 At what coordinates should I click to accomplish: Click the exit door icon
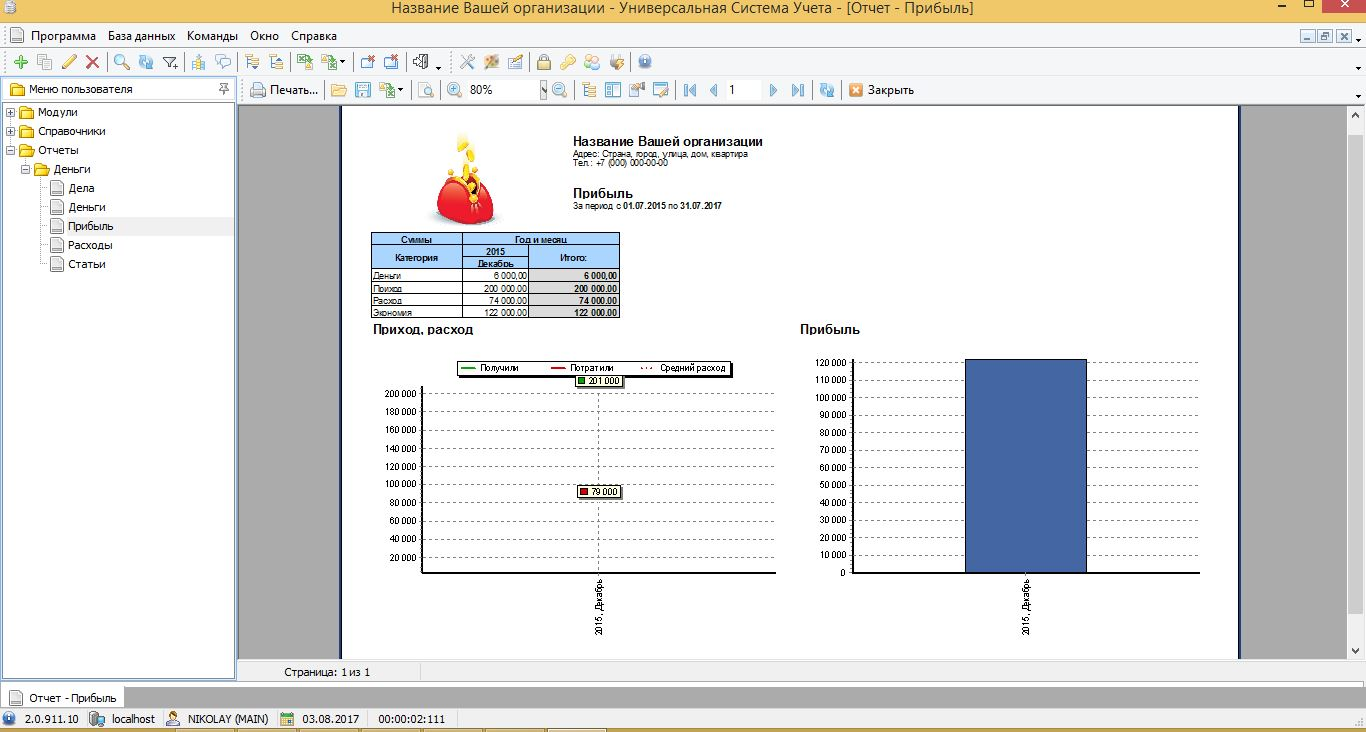(x=421, y=62)
